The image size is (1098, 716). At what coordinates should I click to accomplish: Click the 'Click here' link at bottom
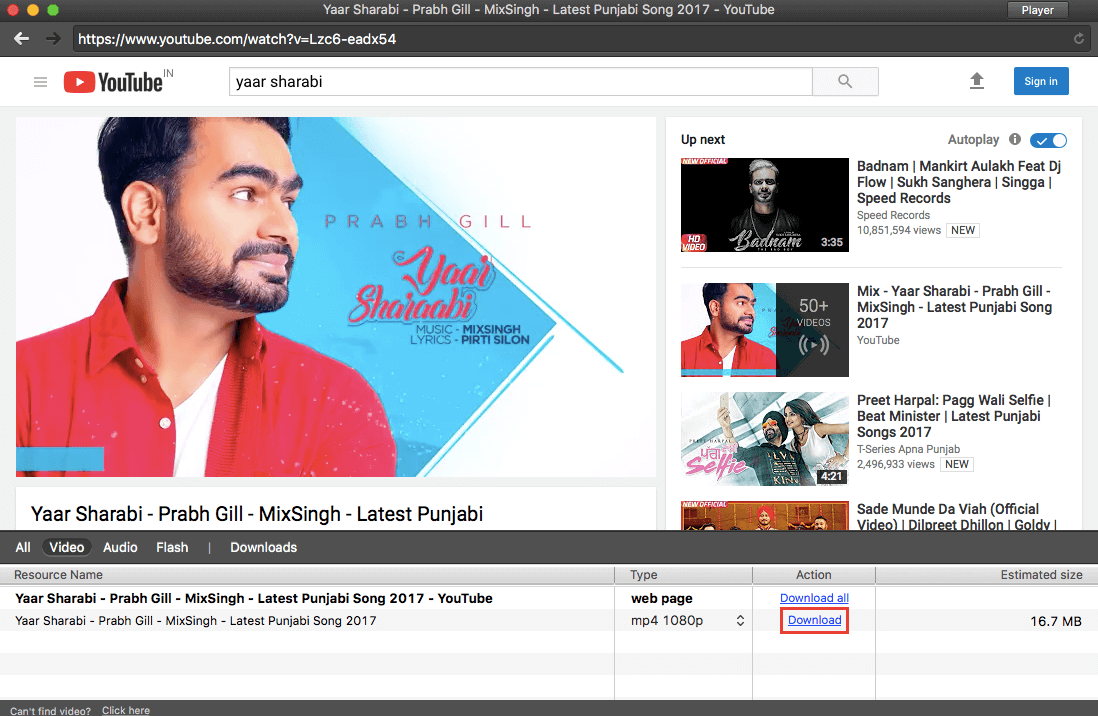[x=126, y=710]
